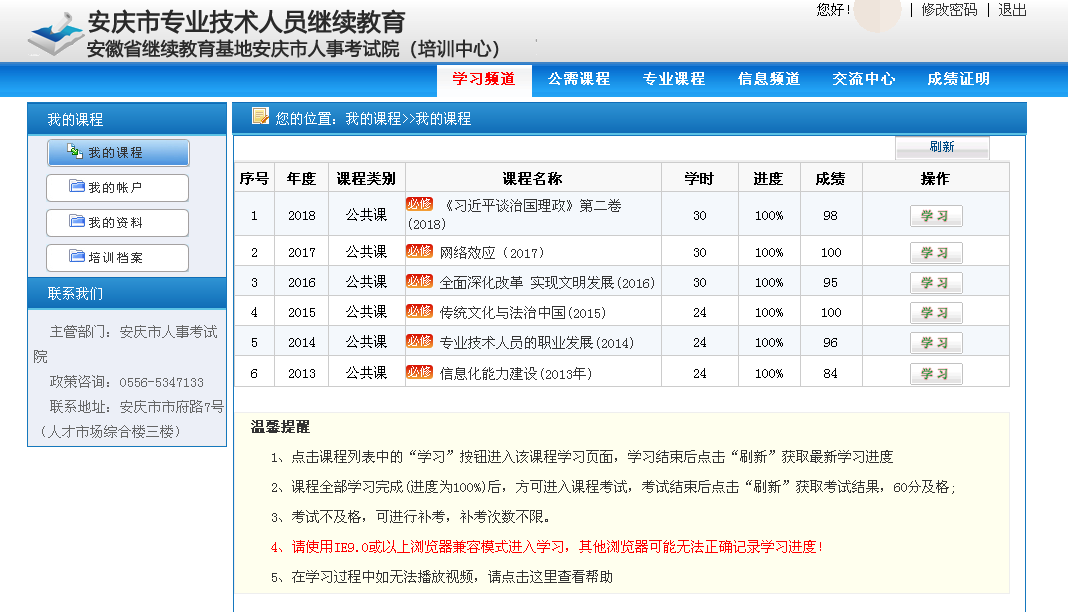The image size is (1068, 612).
Task: Click 学习 for 专业技术人员的职业发展(2014)
Action: pyautogui.click(x=935, y=343)
